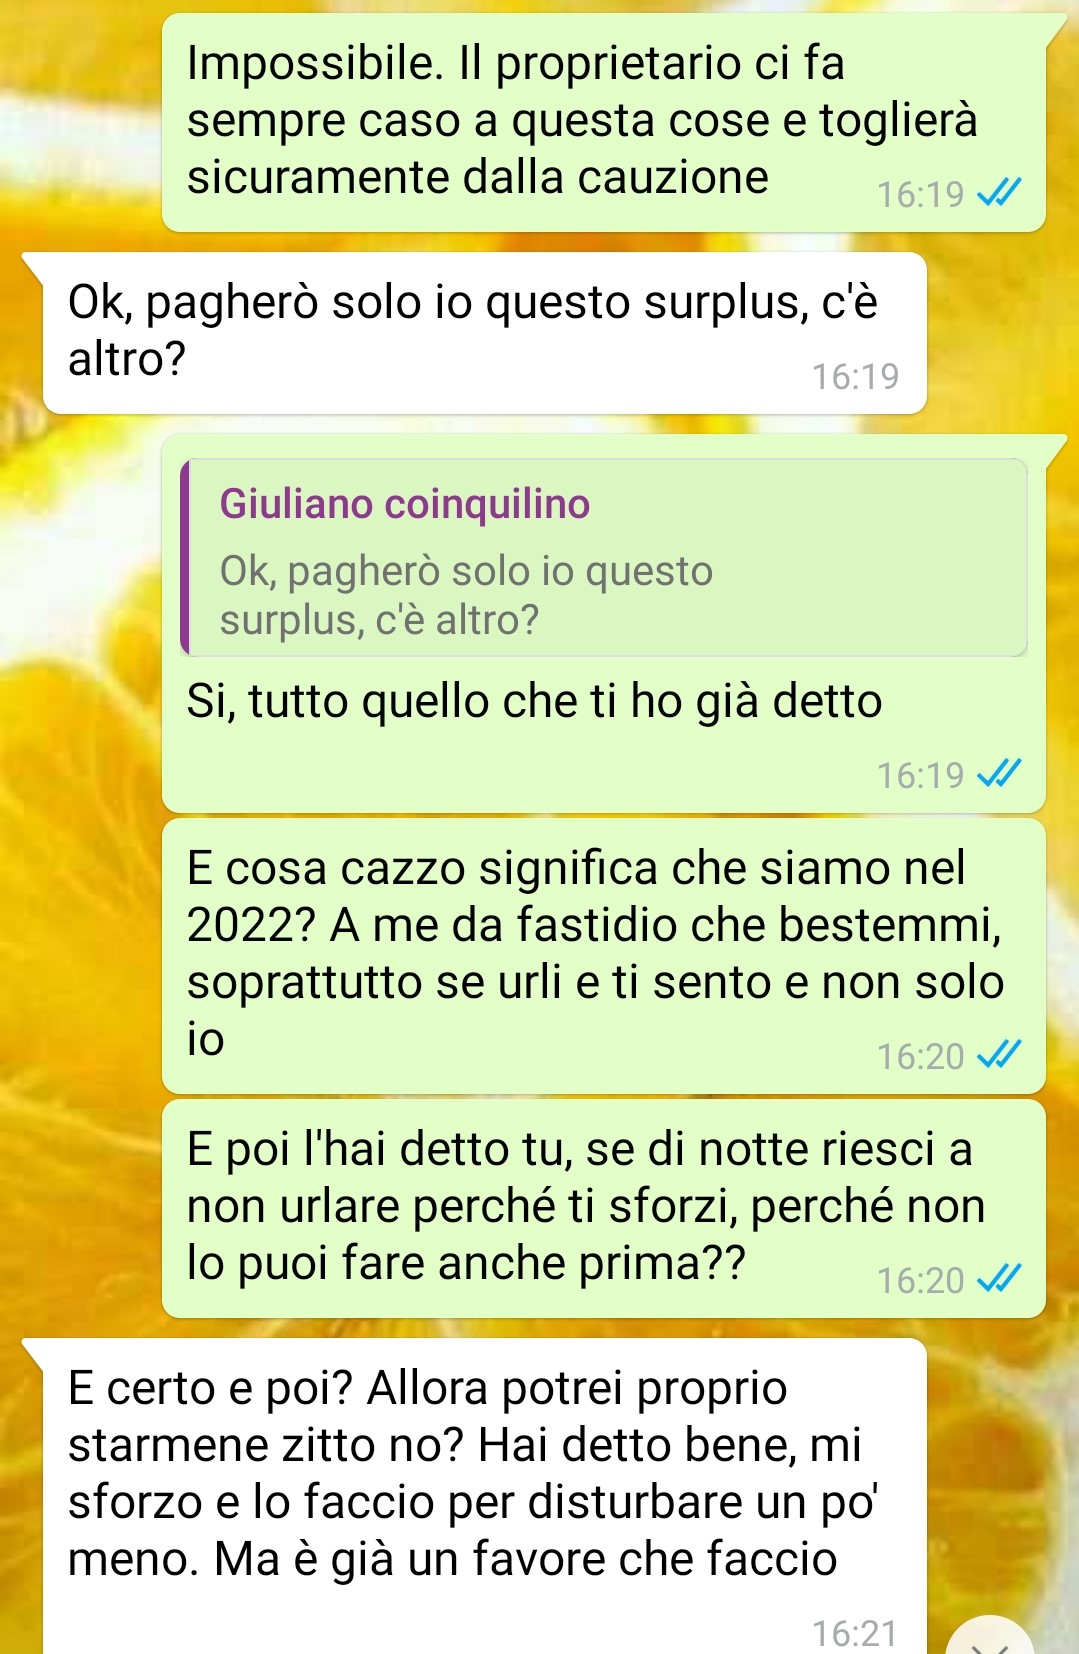1079x1654 pixels.
Task: Tap the 16:19 timestamp of 'Ok, pagherò' message
Action: click(855, 376)
